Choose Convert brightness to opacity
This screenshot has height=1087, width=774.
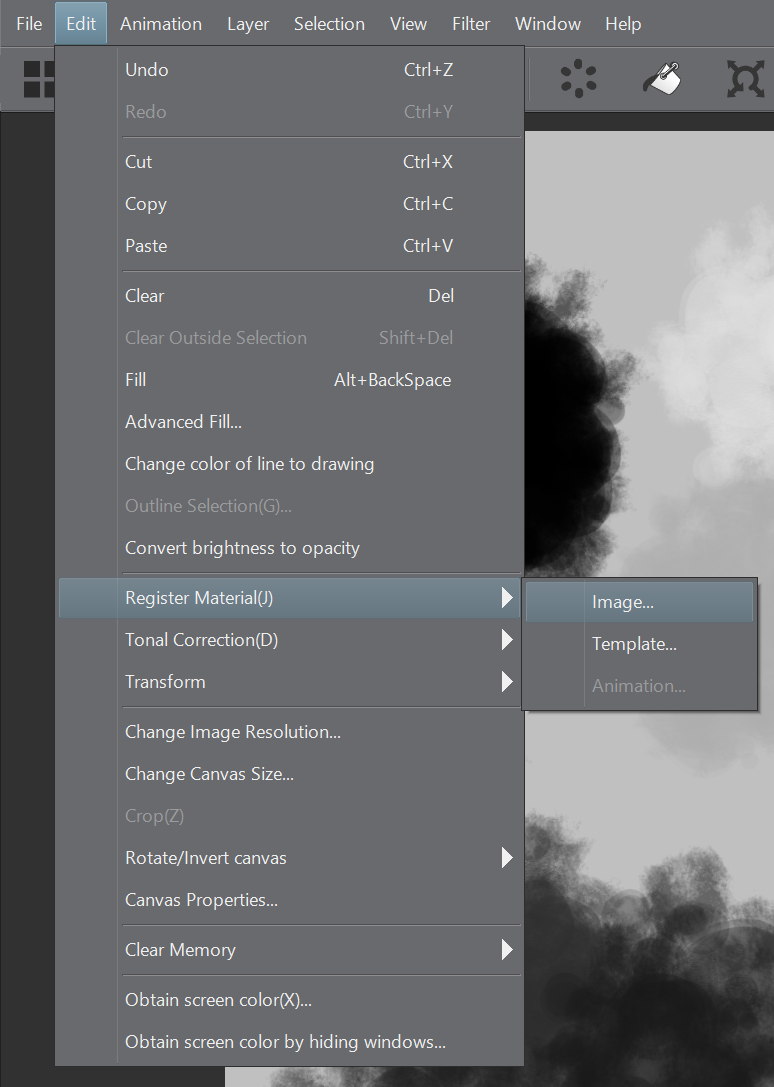pyautogui.click(x=289, y=548)
